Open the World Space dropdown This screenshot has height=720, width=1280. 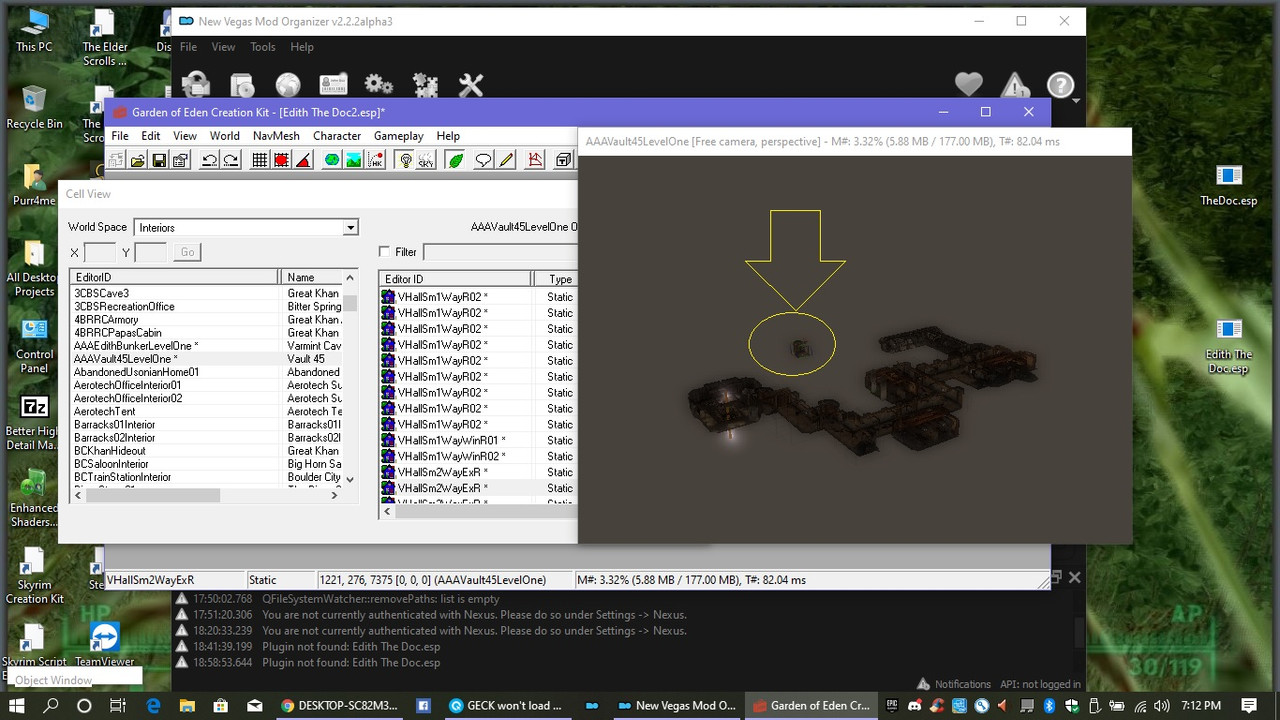pyautogui.click(x=350, y=227)
